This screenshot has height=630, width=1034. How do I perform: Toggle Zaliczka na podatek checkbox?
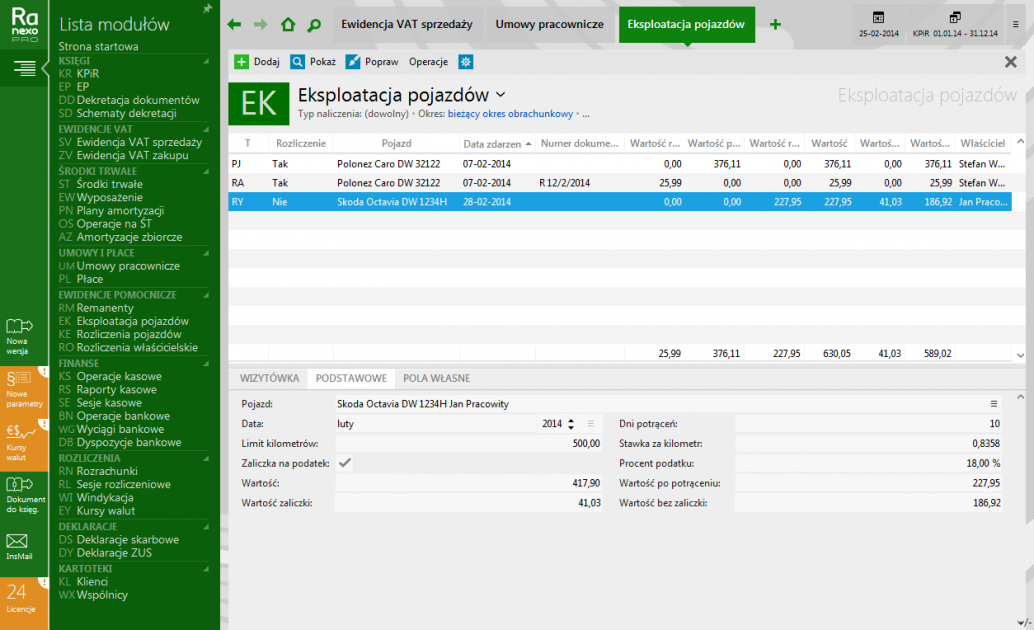(345, 462)
